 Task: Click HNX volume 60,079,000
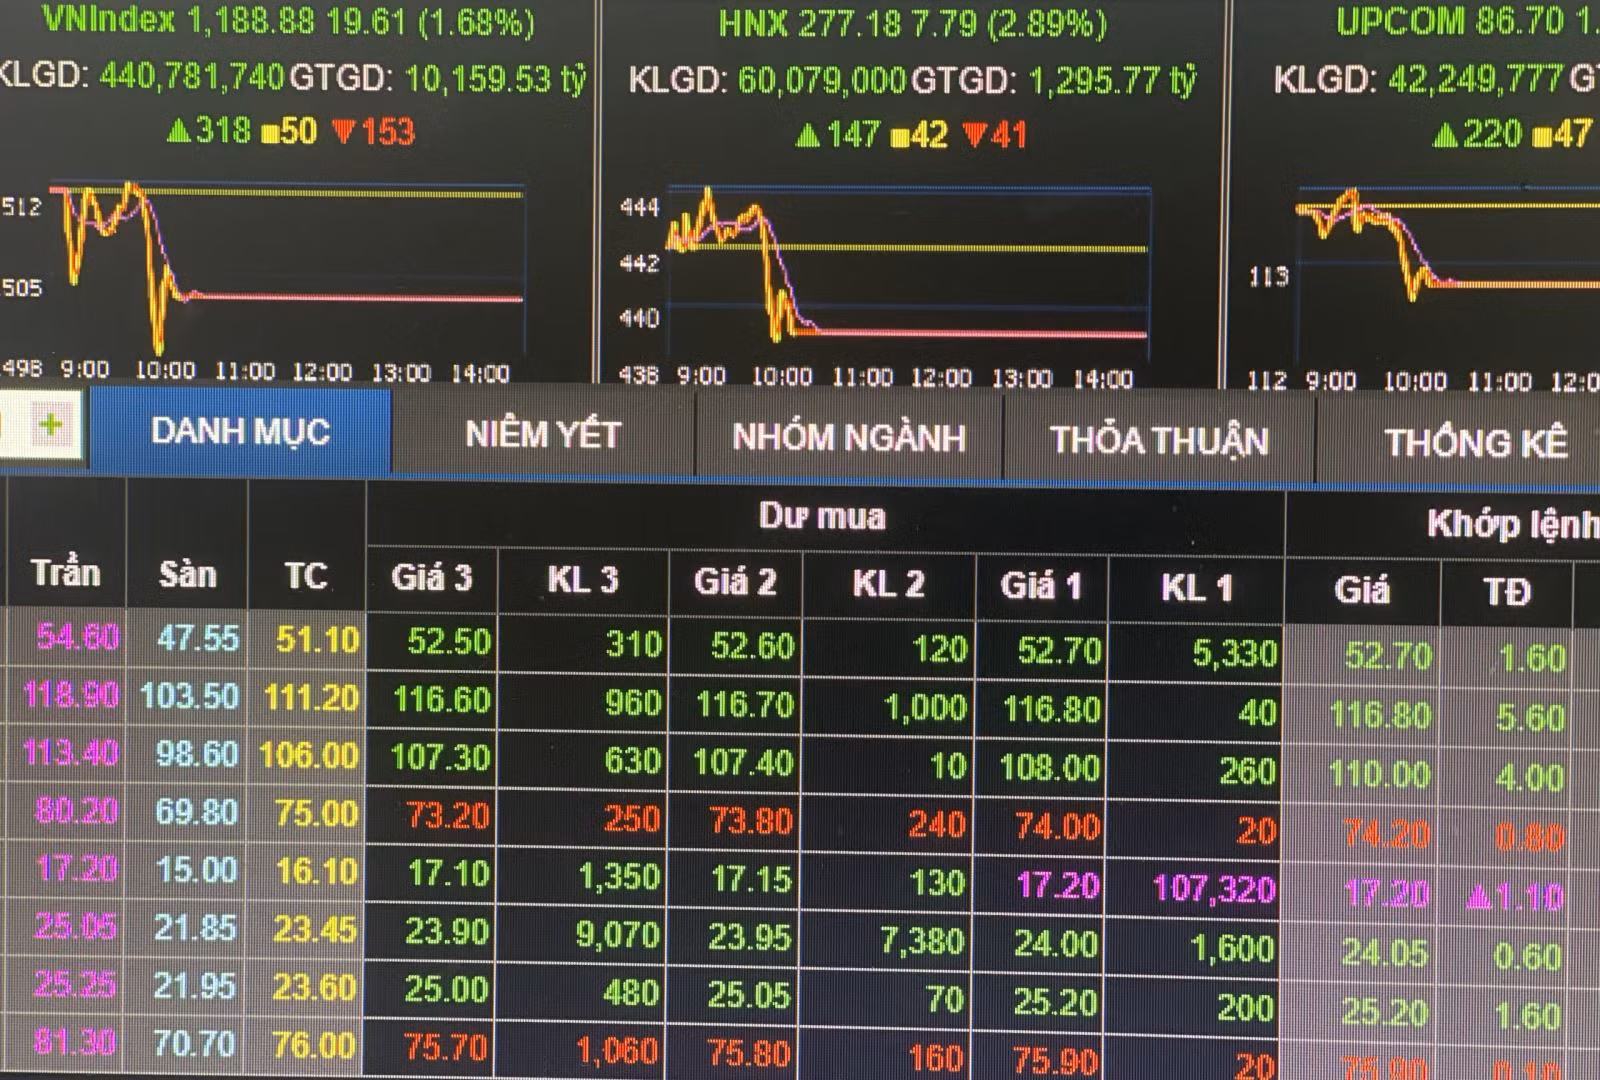(822, 80)
